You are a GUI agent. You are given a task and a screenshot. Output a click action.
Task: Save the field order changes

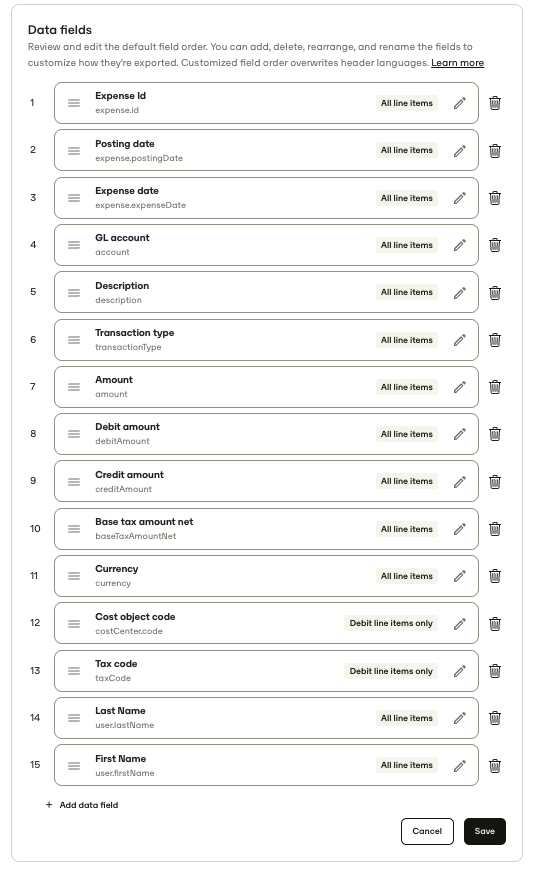[484, 831]
